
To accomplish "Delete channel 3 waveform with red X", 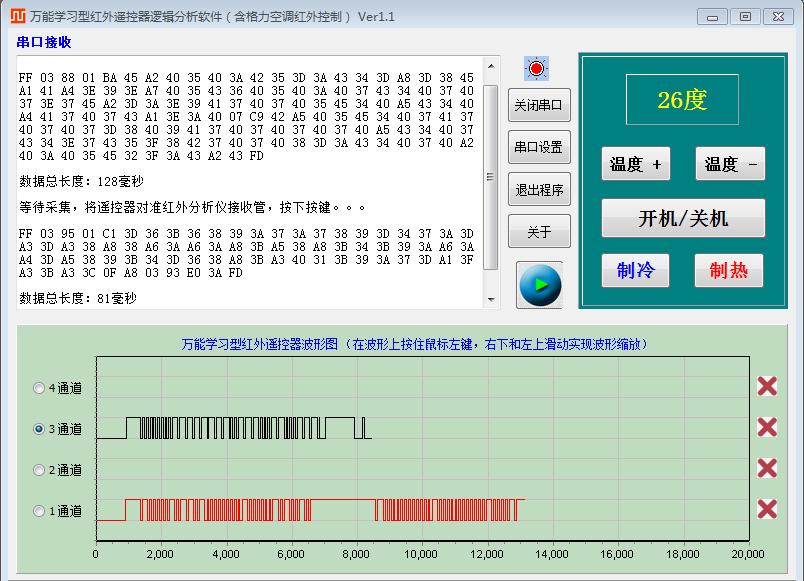I will tap(767, 428).
